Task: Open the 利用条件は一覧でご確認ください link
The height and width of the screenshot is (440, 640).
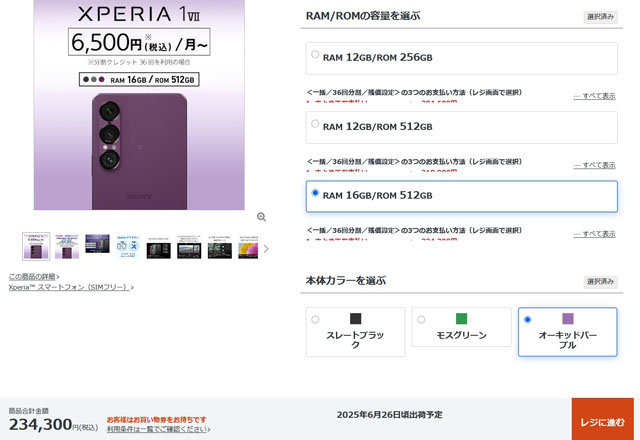Action: (158, 429)
